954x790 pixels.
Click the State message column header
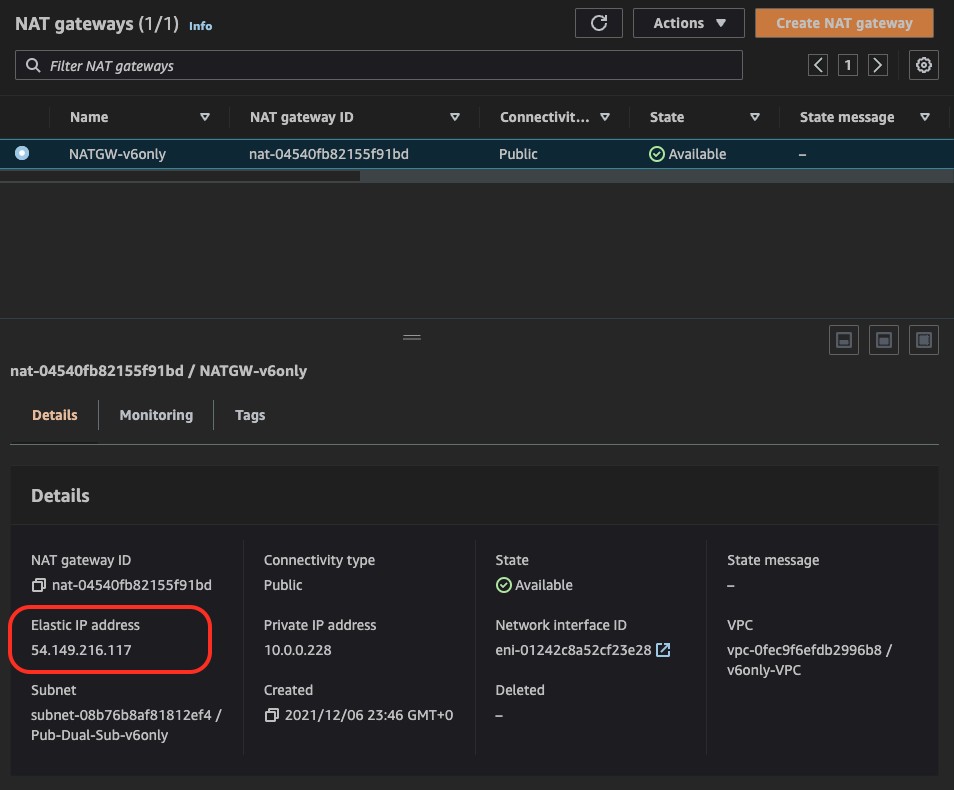[847, 117]
